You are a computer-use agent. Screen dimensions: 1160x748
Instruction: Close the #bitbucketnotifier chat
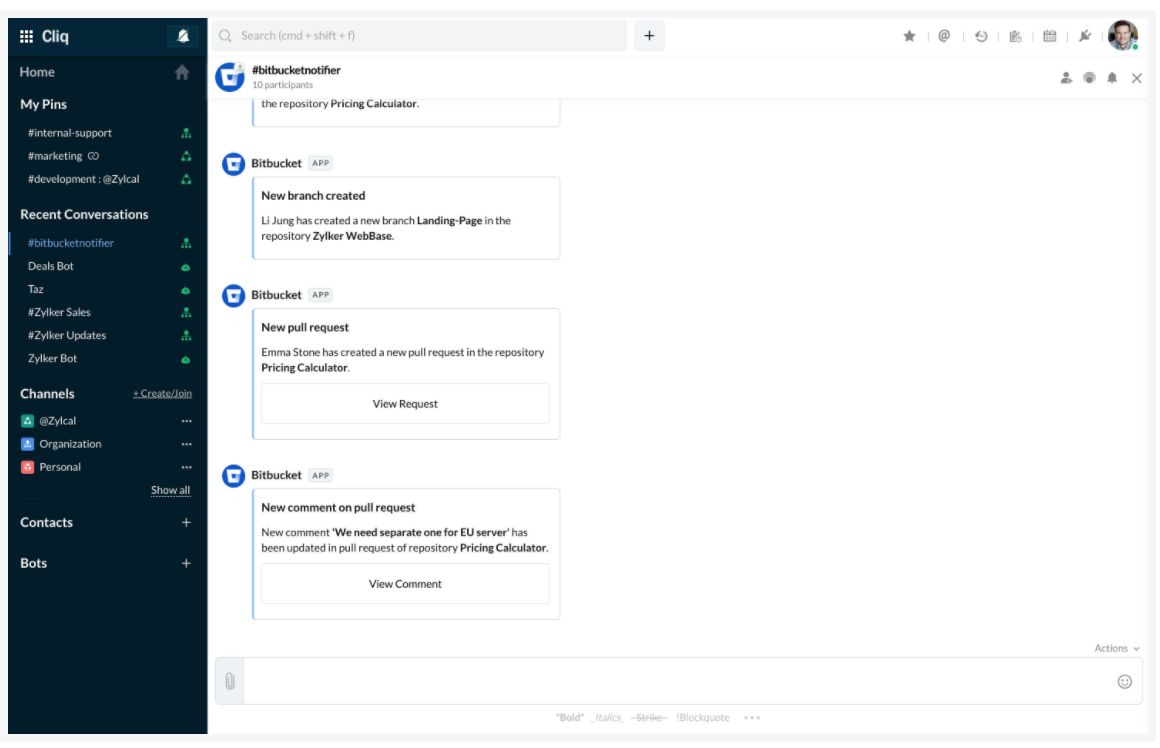coord(1137,78)
